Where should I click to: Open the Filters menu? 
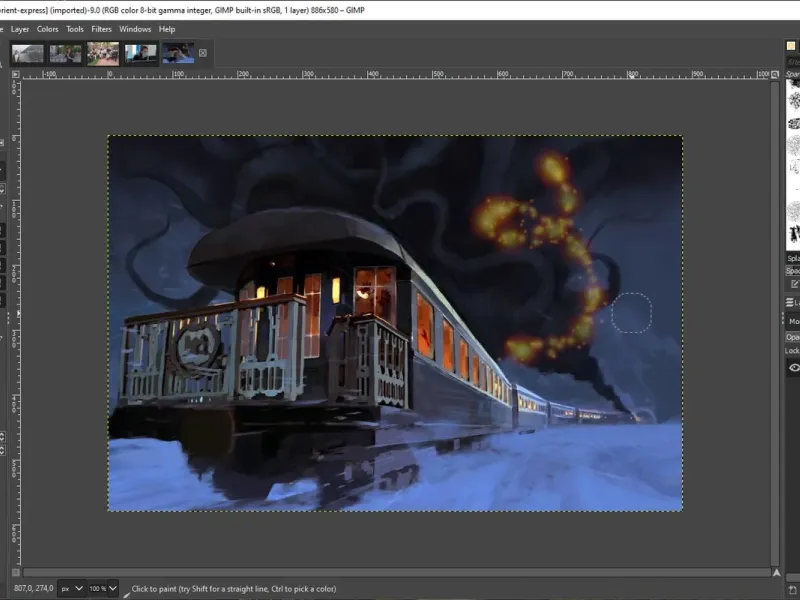click(101, 29)
